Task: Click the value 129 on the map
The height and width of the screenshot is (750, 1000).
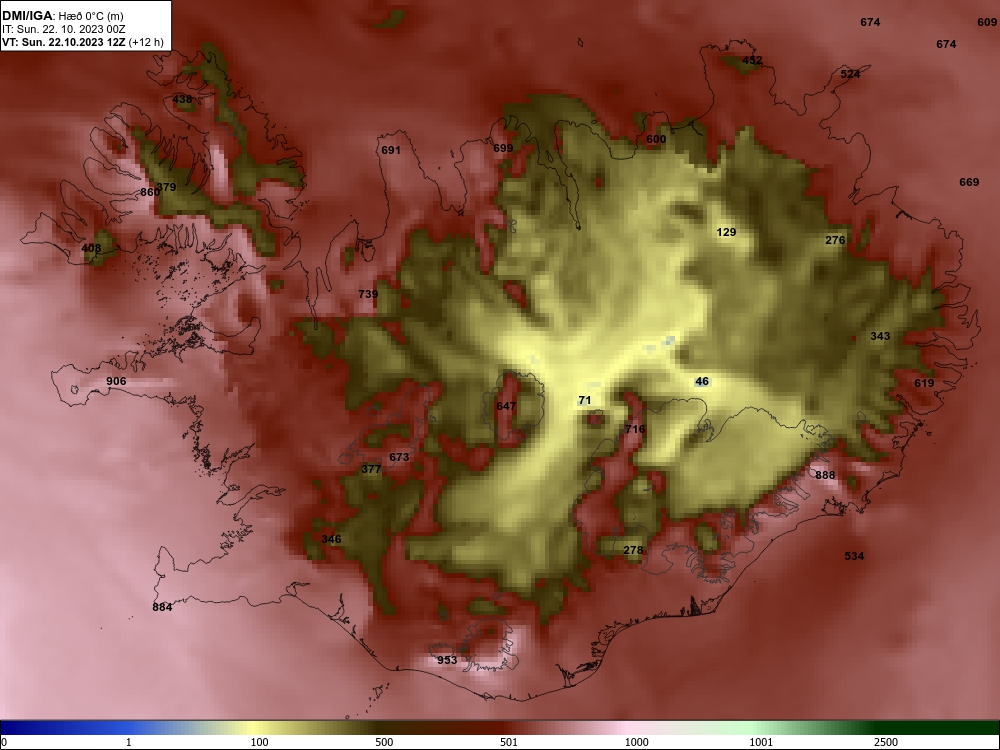Action: click(726, 232)
